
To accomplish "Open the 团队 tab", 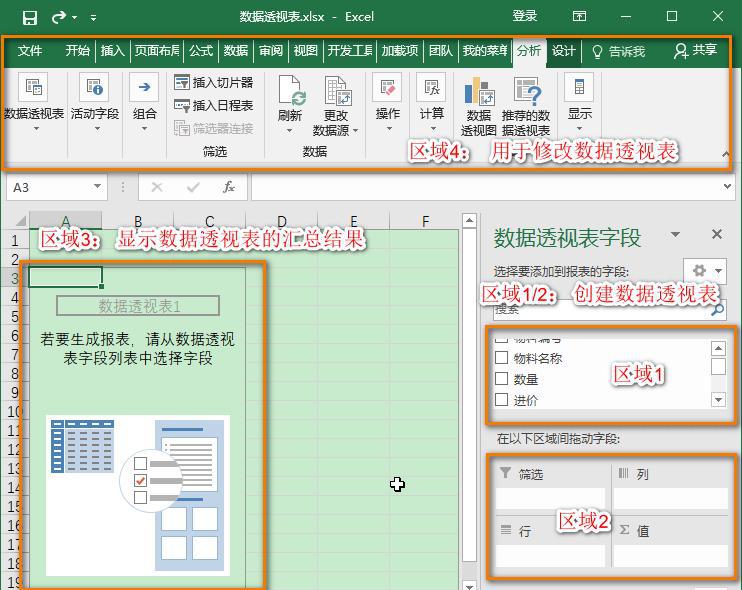I will (441, 50).
